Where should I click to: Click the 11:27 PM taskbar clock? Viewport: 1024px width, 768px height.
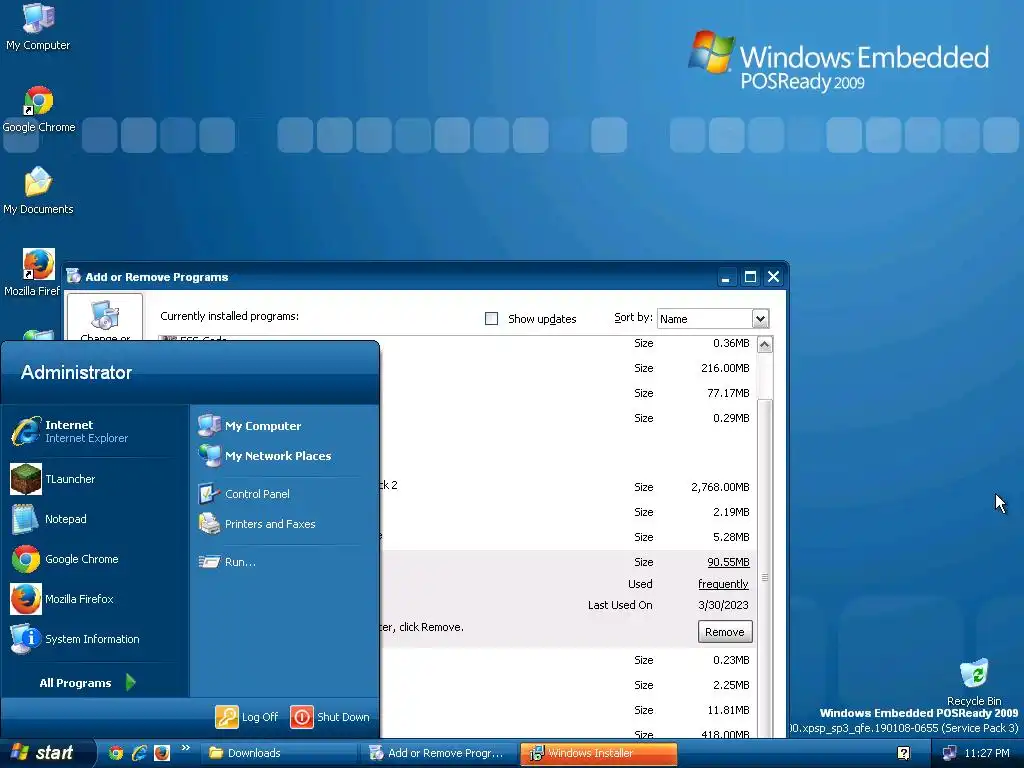[987, 753]
